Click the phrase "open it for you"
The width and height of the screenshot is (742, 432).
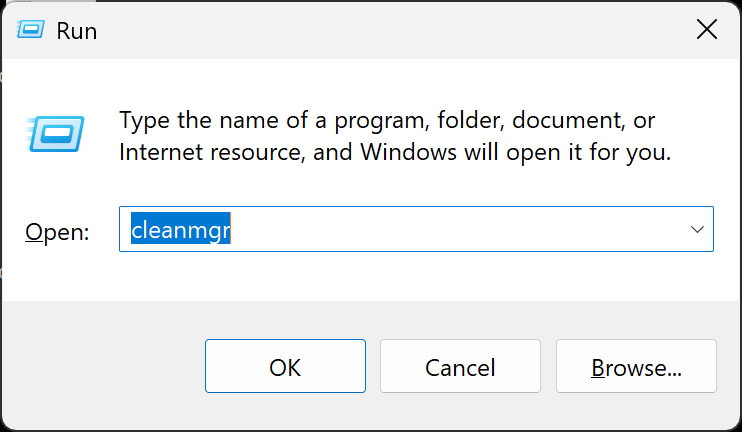[589, 153]
